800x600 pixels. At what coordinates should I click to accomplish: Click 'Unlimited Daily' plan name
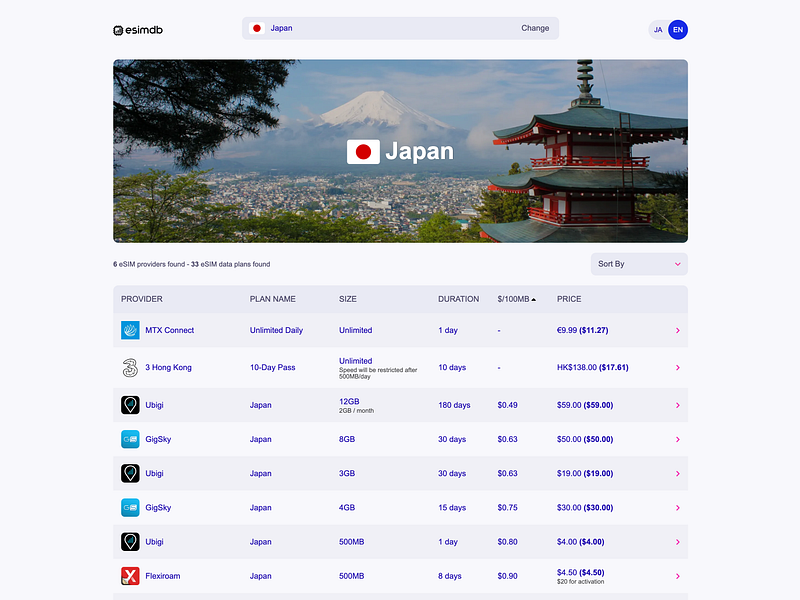click(x=276, y=330)
